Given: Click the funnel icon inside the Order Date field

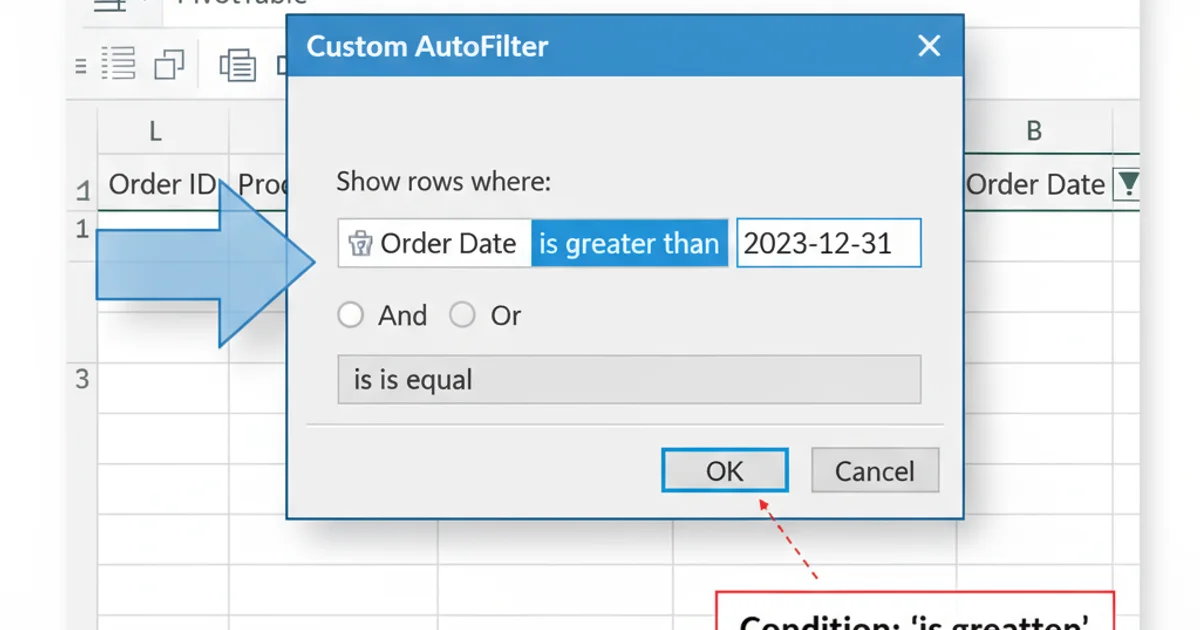Looking at the screenshot, I should [x=360, y=243].
